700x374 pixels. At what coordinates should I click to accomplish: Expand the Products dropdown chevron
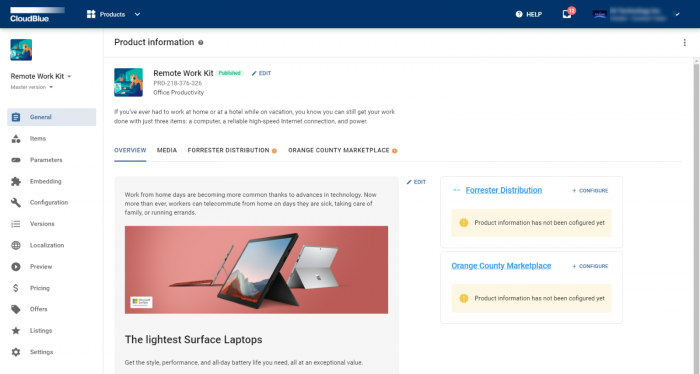point(138,14)
